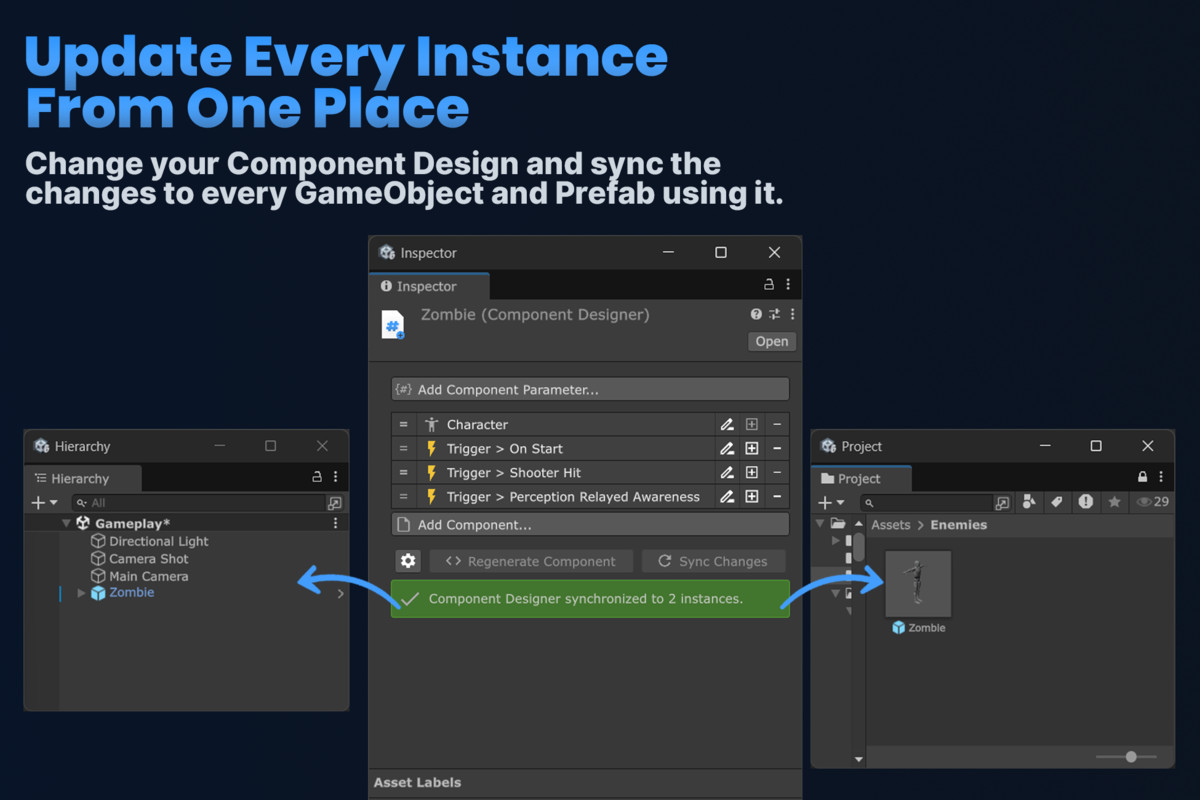Open Component Designer settings gear
Screen dimensions: 1200x800
click(x=408, y=561)
